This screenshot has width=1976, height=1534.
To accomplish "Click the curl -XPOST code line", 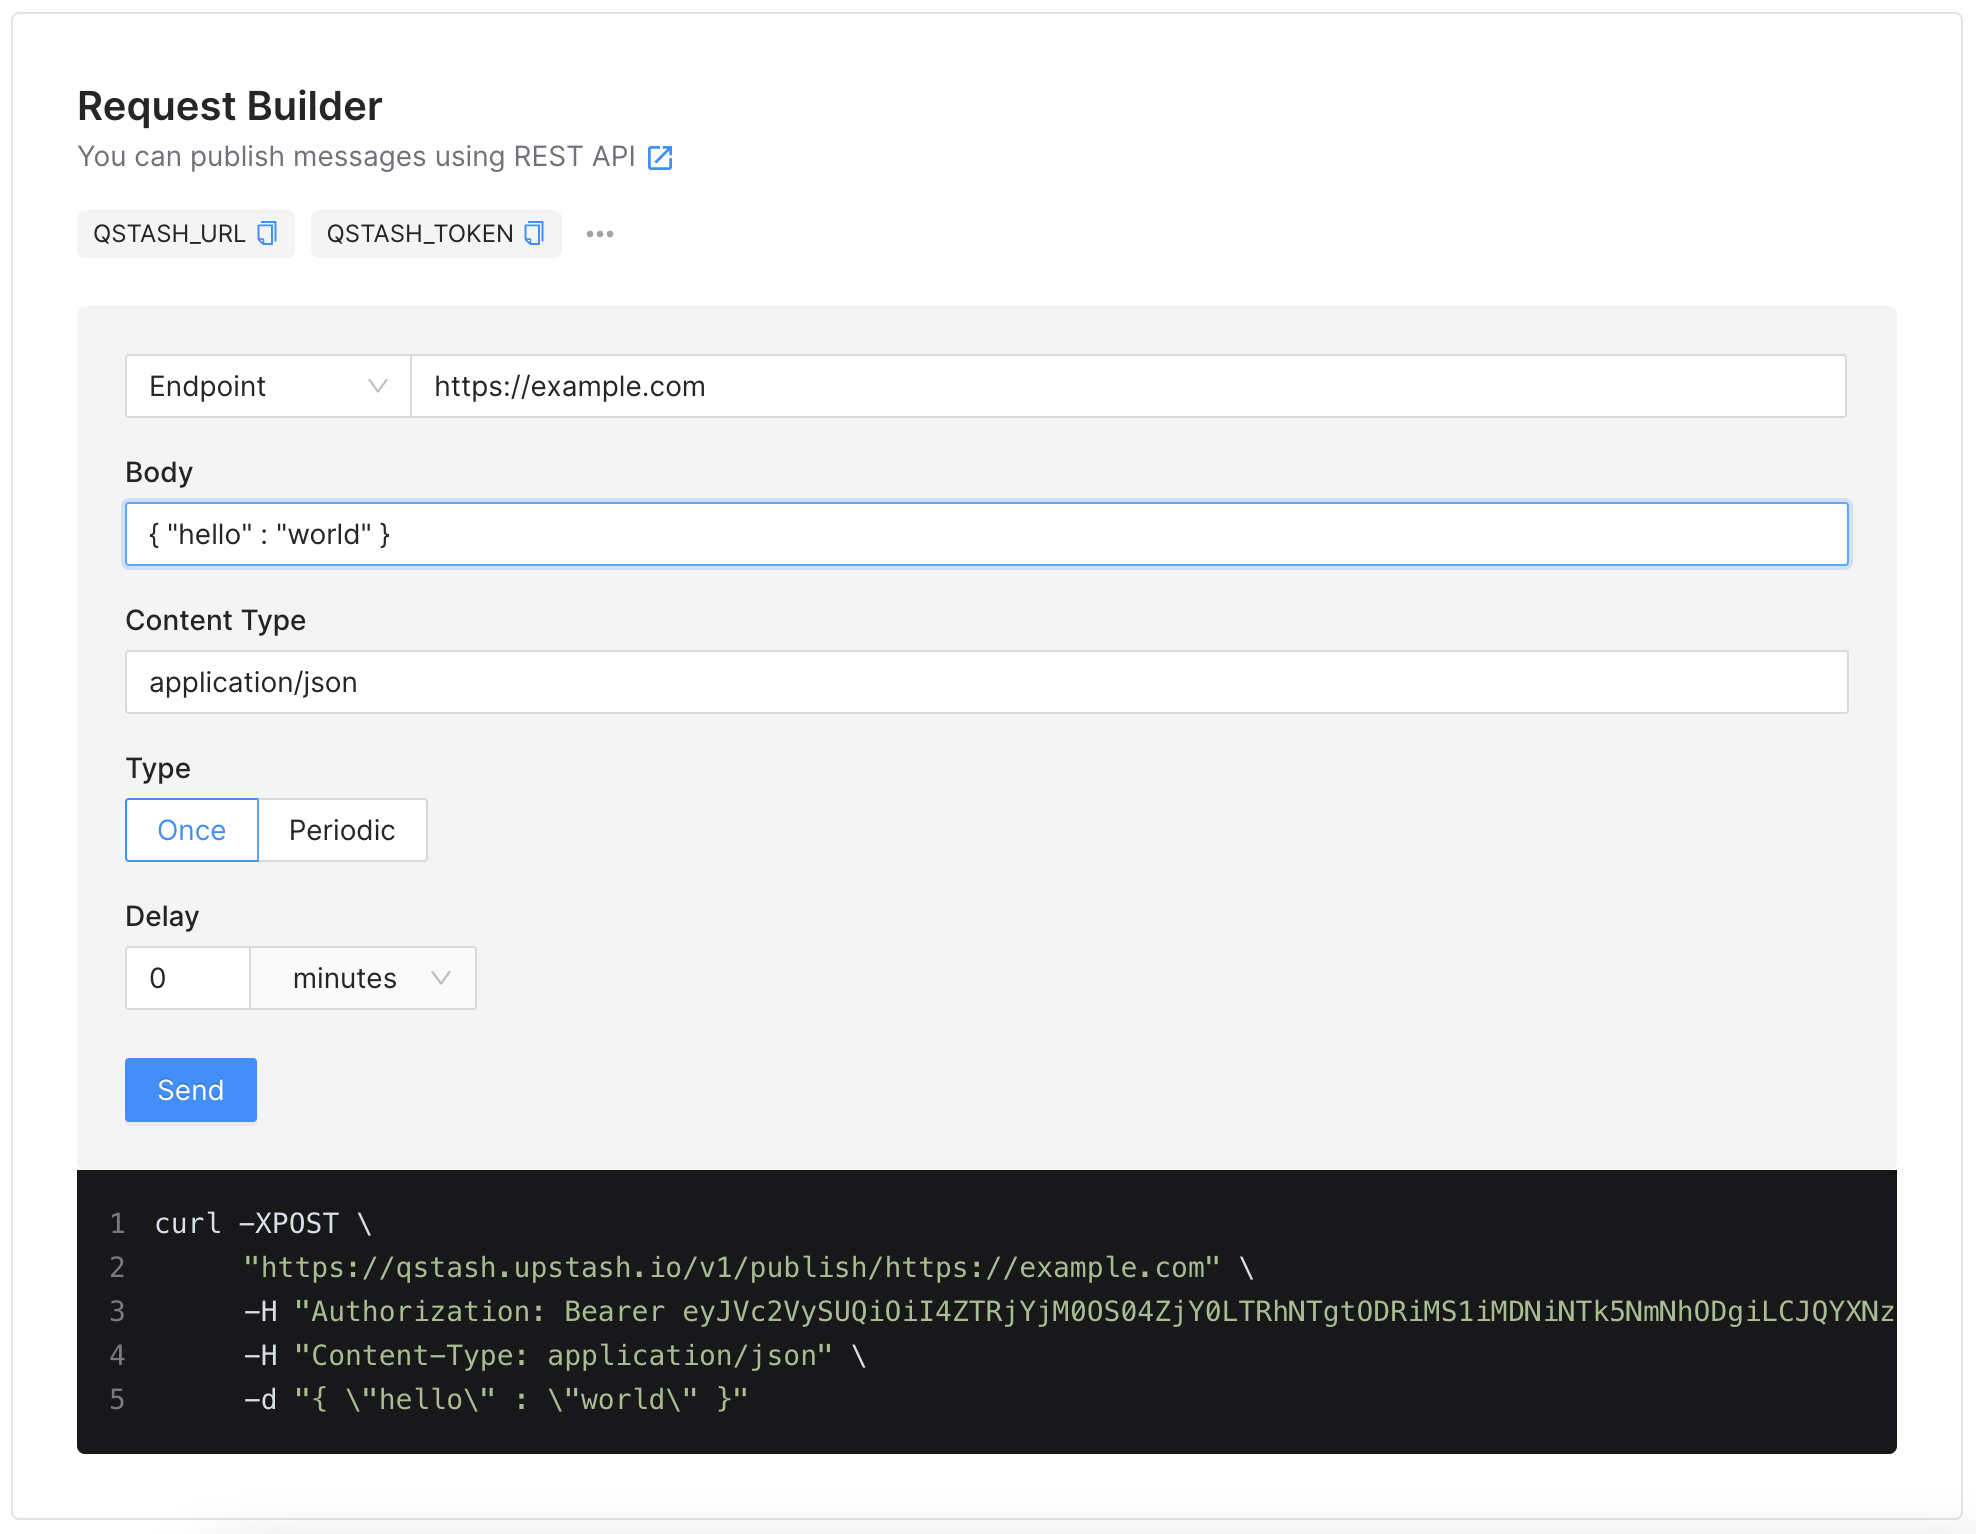I will (x=262, y=1223).
